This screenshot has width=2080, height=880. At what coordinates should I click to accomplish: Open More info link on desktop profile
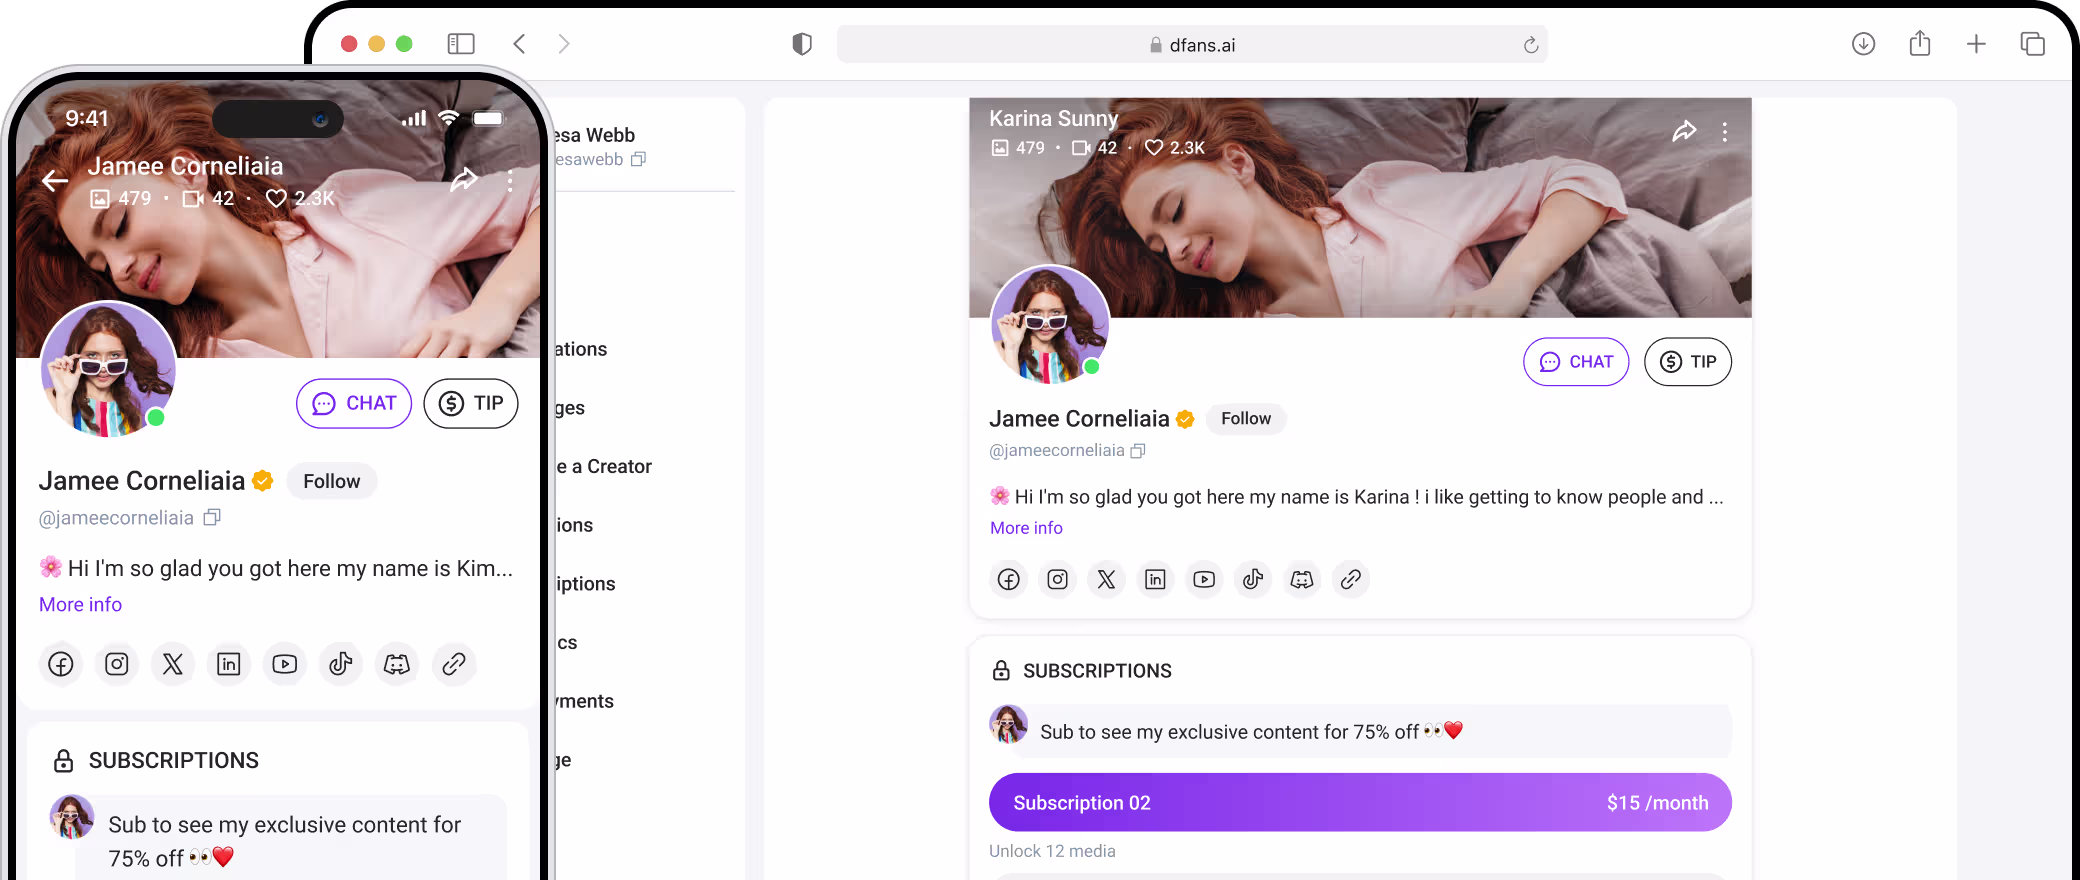tap(1026, 528)
